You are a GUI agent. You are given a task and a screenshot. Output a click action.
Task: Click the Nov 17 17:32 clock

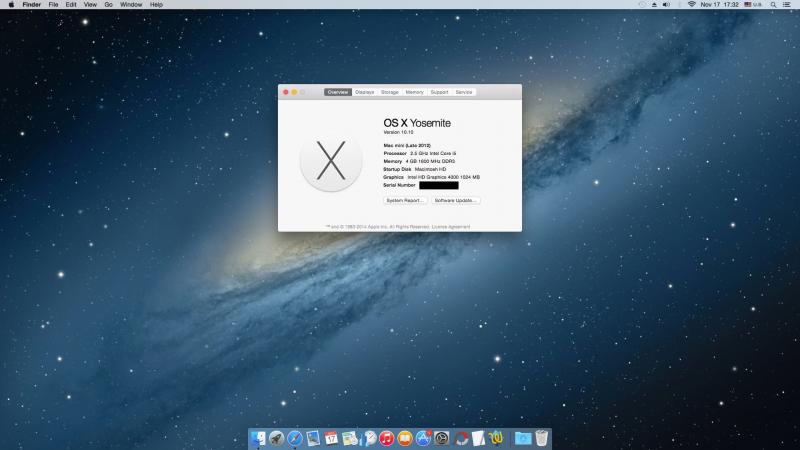(x=719, y=5)
